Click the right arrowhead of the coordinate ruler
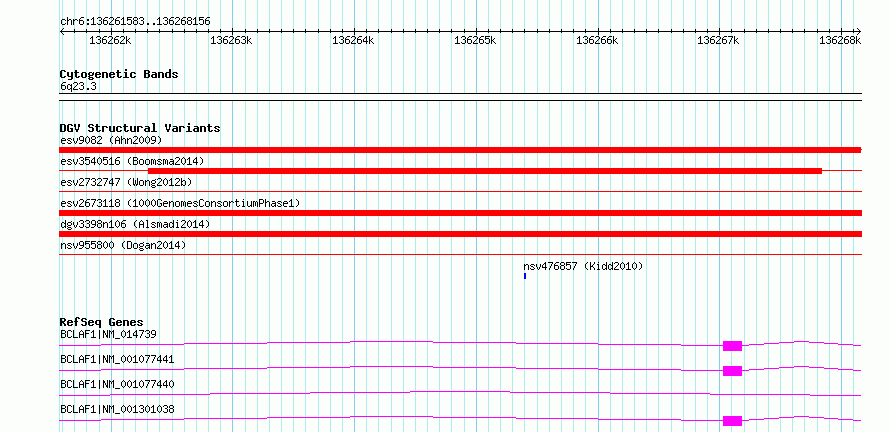This screenshot has width=890, height=432. (859, 31)
